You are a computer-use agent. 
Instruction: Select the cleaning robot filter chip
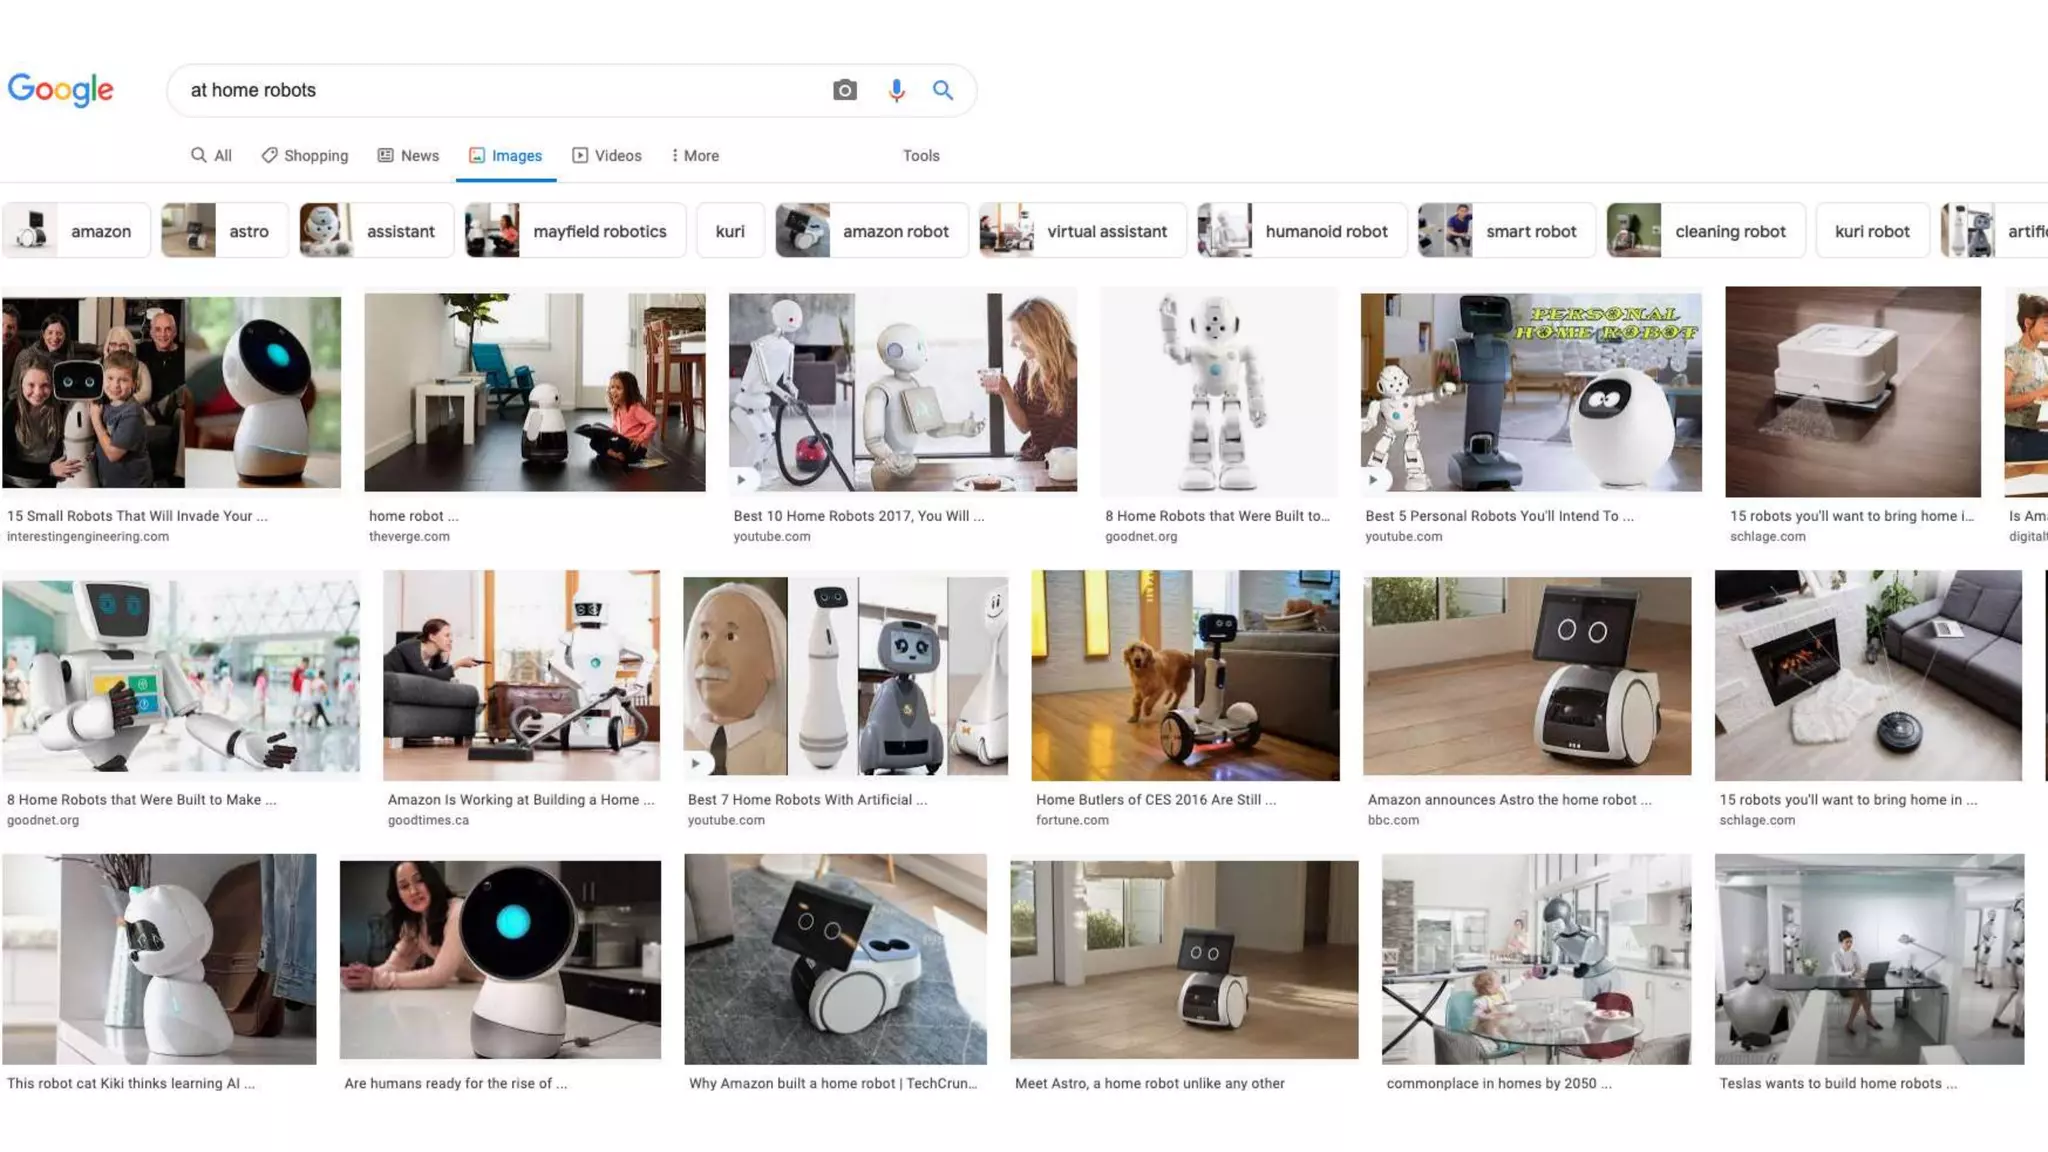1705,231
